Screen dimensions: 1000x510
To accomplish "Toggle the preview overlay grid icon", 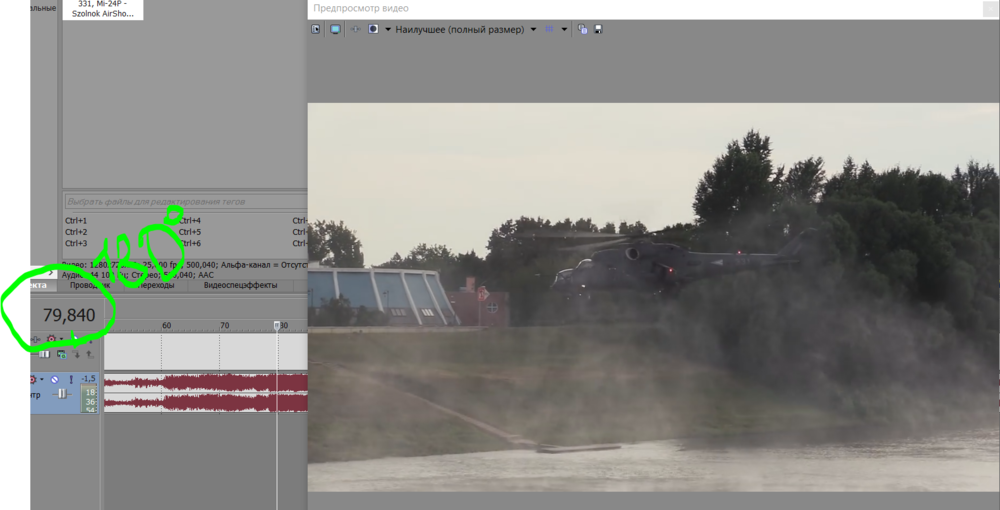I will [549, 29].
